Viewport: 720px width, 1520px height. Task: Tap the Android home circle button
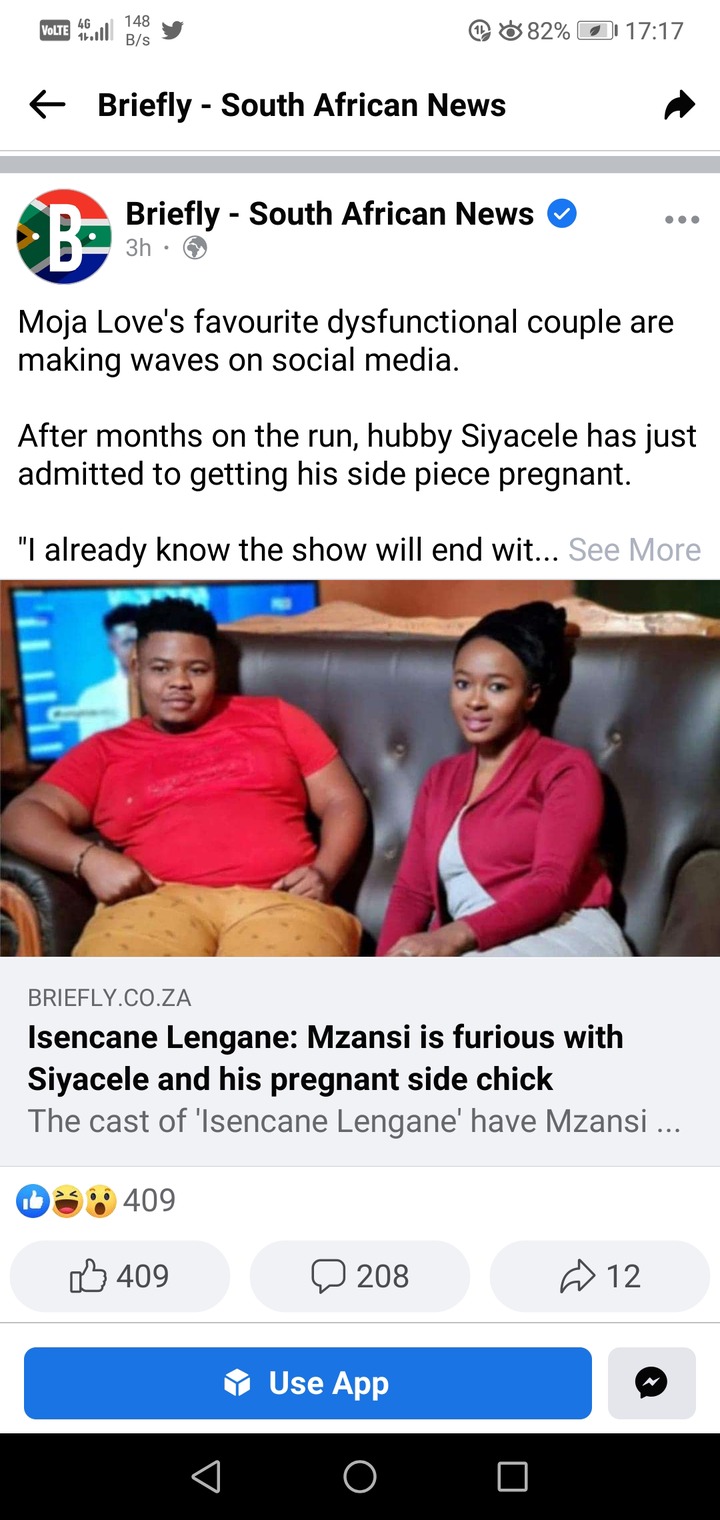coord(360,1476)
